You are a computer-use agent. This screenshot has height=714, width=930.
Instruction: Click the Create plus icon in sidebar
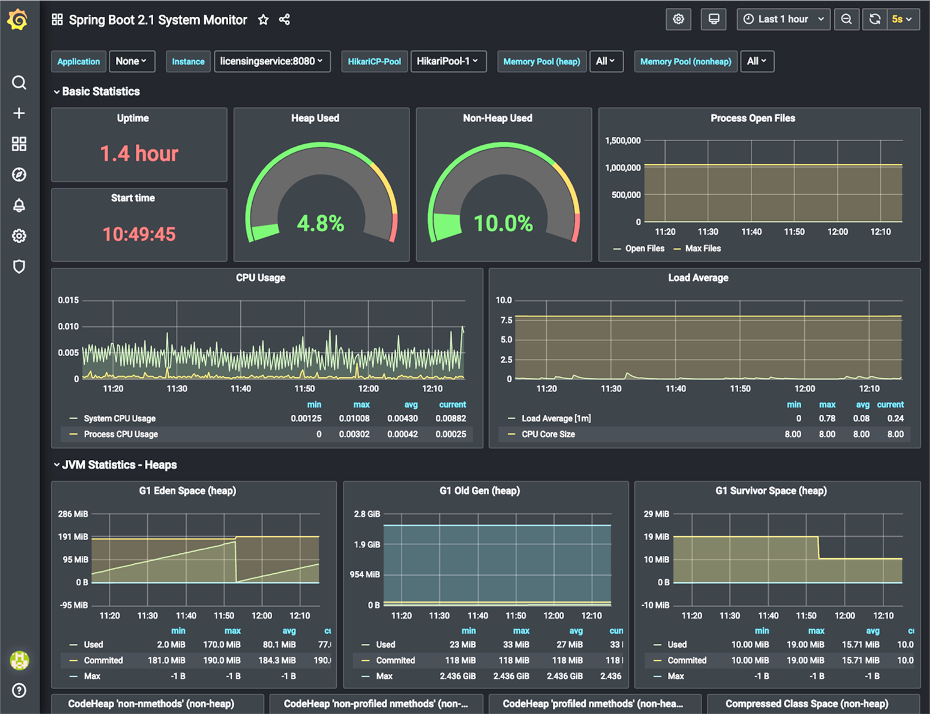coord(18,113)
